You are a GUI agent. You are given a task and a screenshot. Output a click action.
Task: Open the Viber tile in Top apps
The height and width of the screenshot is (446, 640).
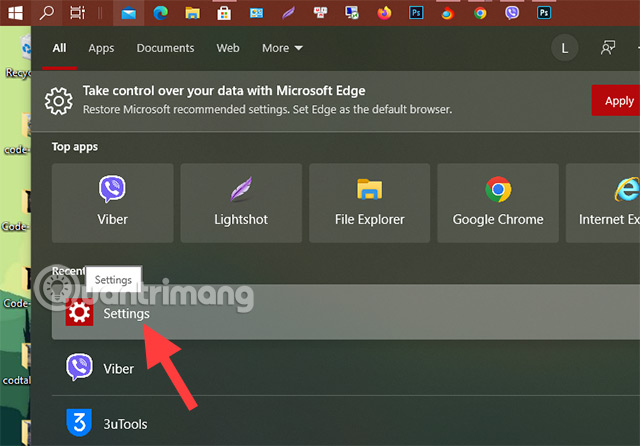tap(113, 203)
